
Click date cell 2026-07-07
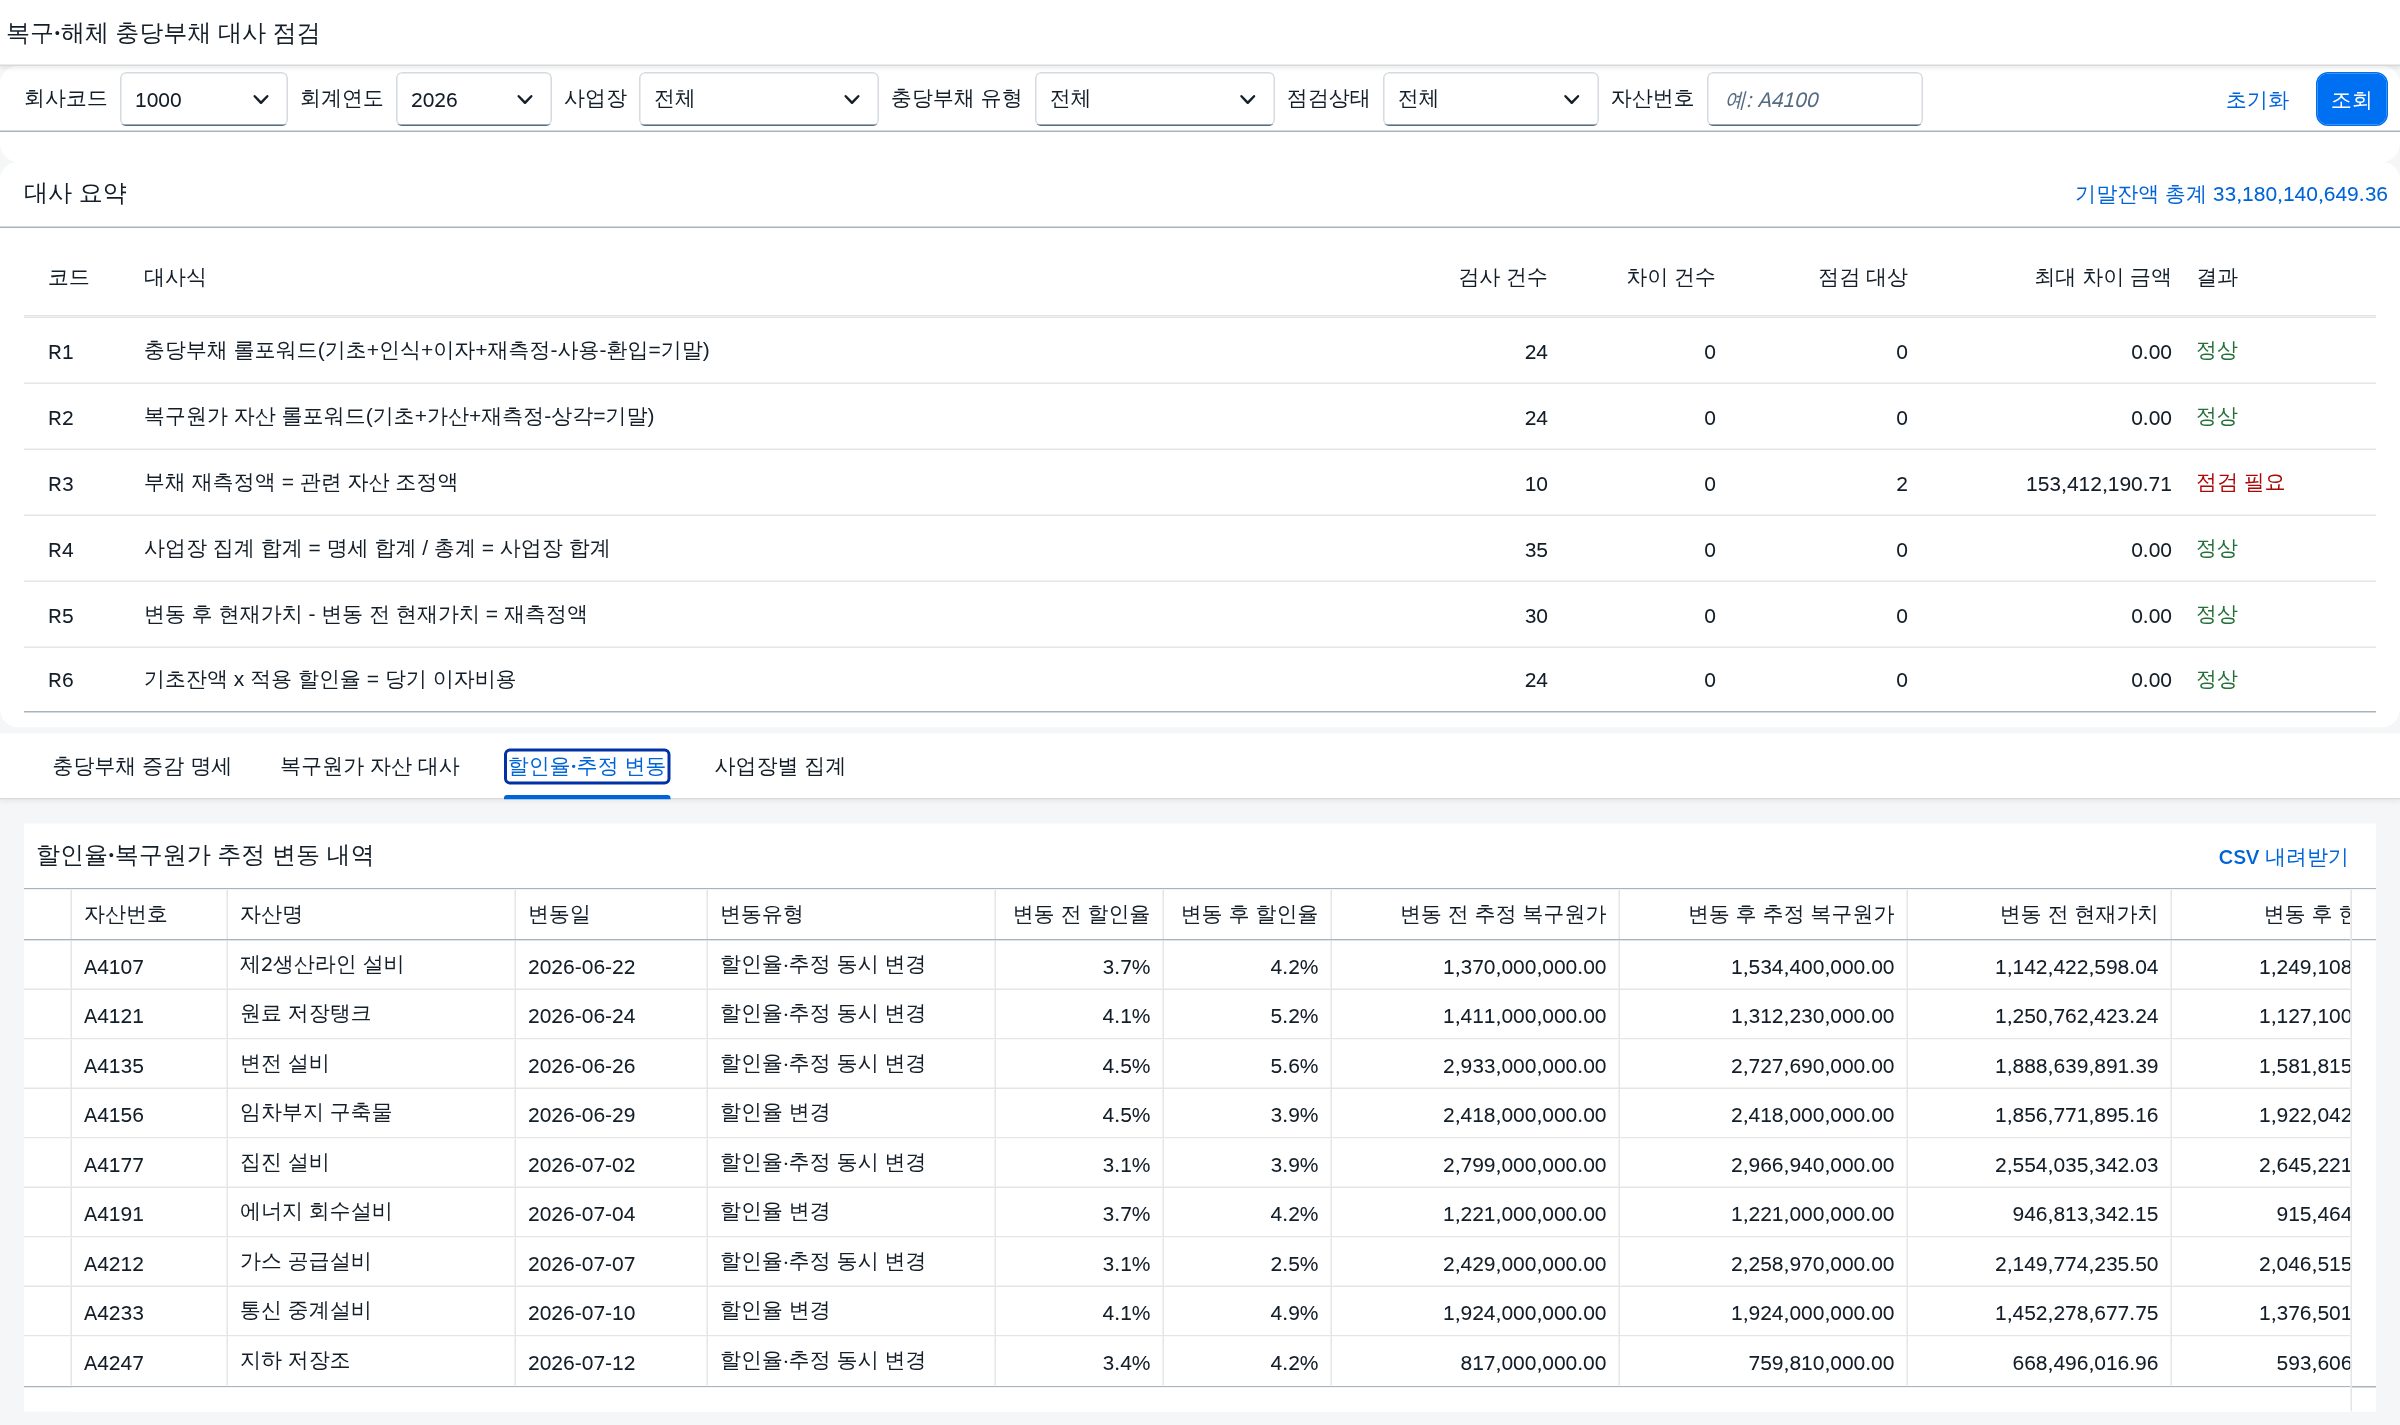click(581, 1264)
